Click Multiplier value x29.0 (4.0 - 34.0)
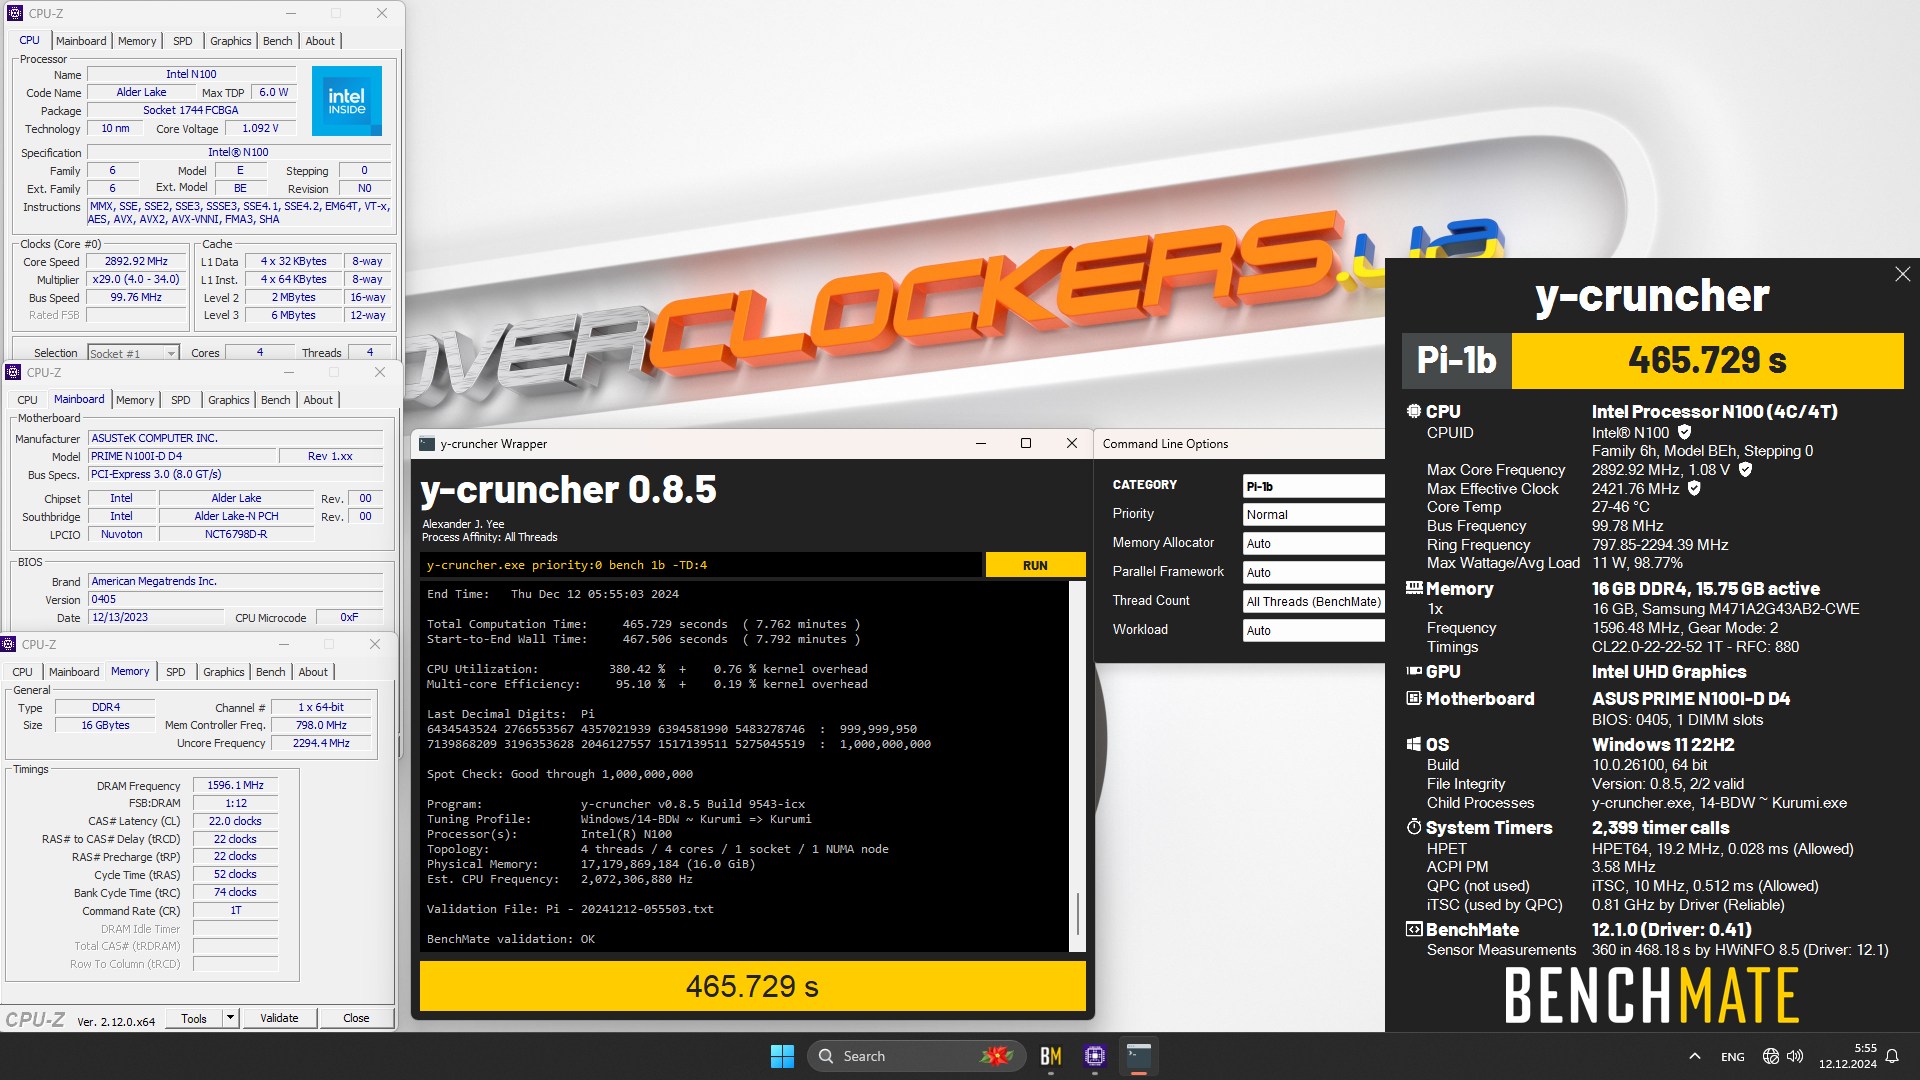This screenshot has height=1080, width=1920. pos(137,279)
